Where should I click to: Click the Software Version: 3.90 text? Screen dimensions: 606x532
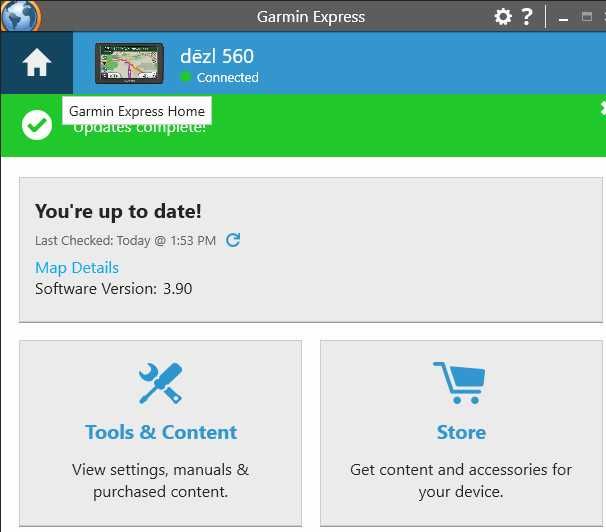(x=114, y=289)
